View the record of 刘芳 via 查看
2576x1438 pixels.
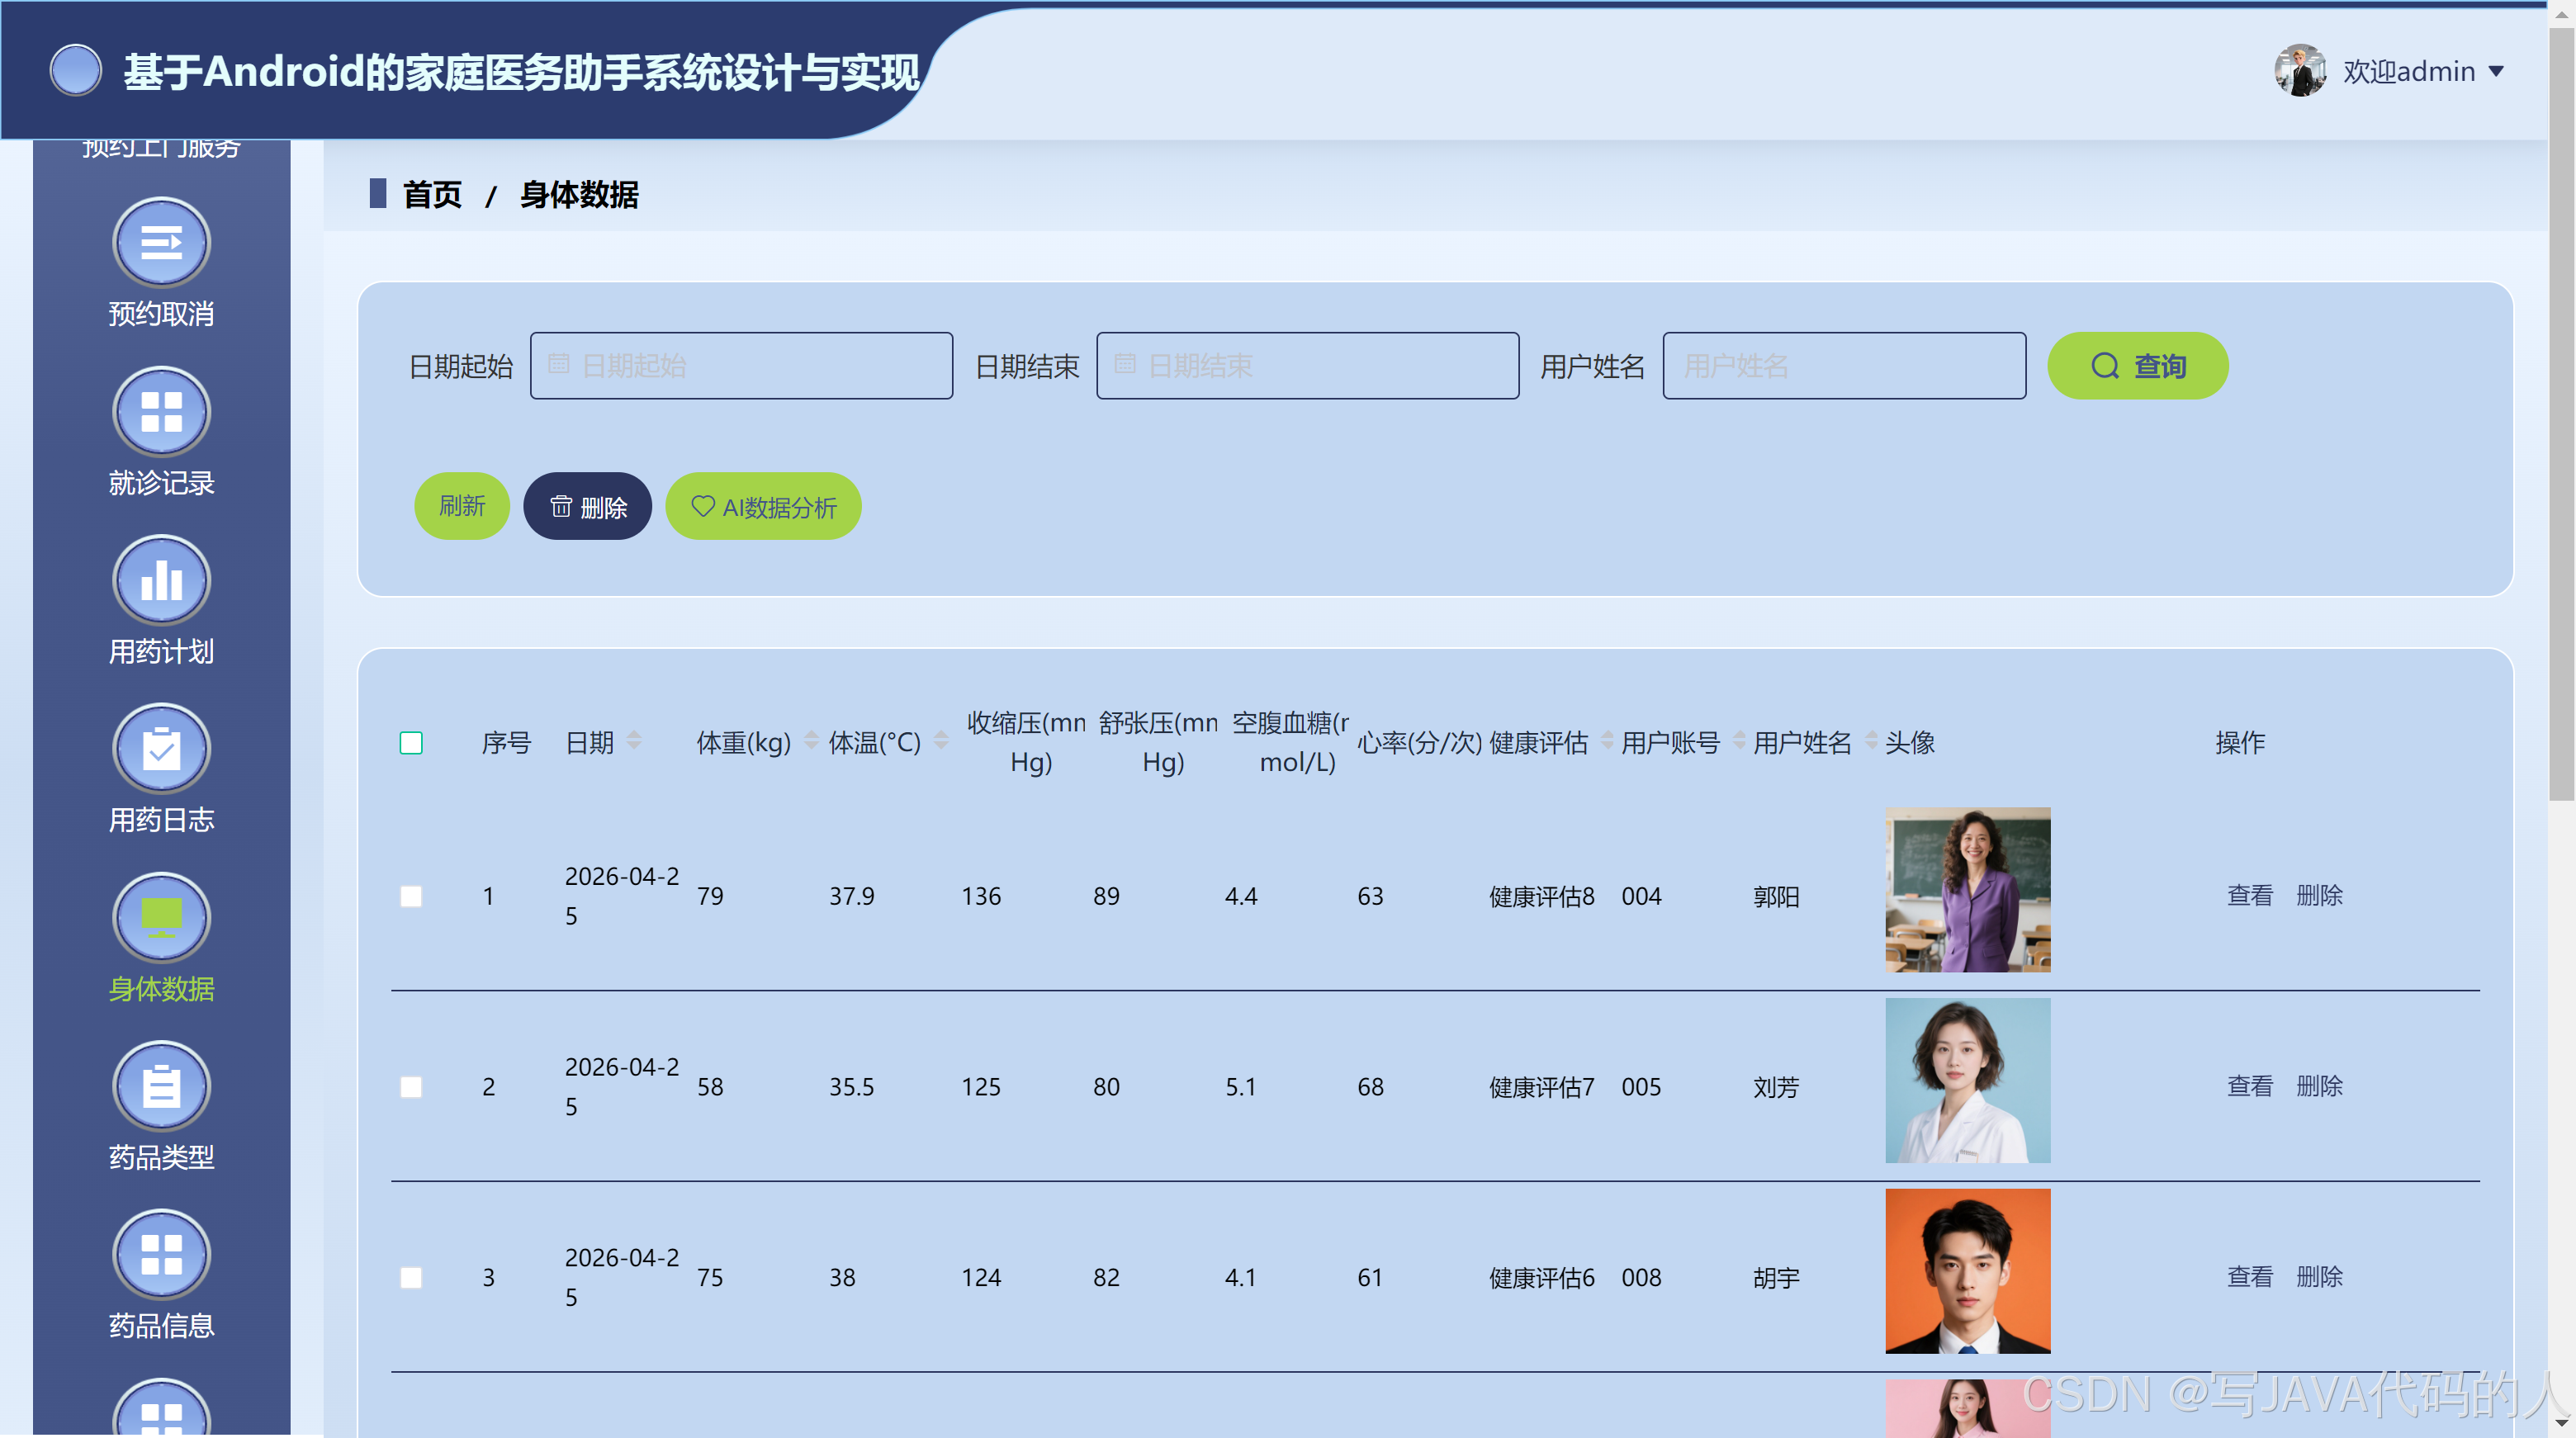(2250, 1086)
